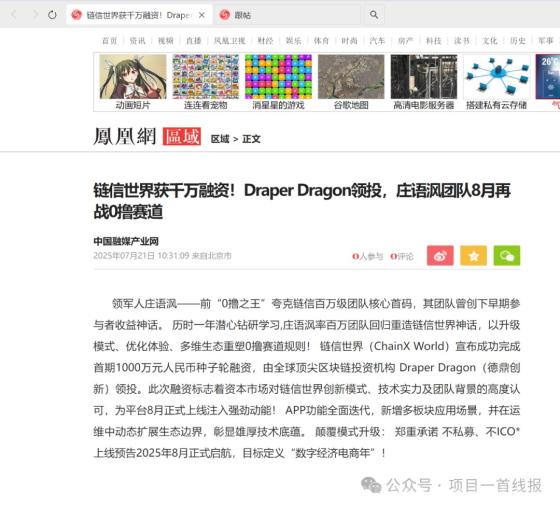
Task: Click the 正文 breadcrumb text
Action: click(x=251, y=139)
